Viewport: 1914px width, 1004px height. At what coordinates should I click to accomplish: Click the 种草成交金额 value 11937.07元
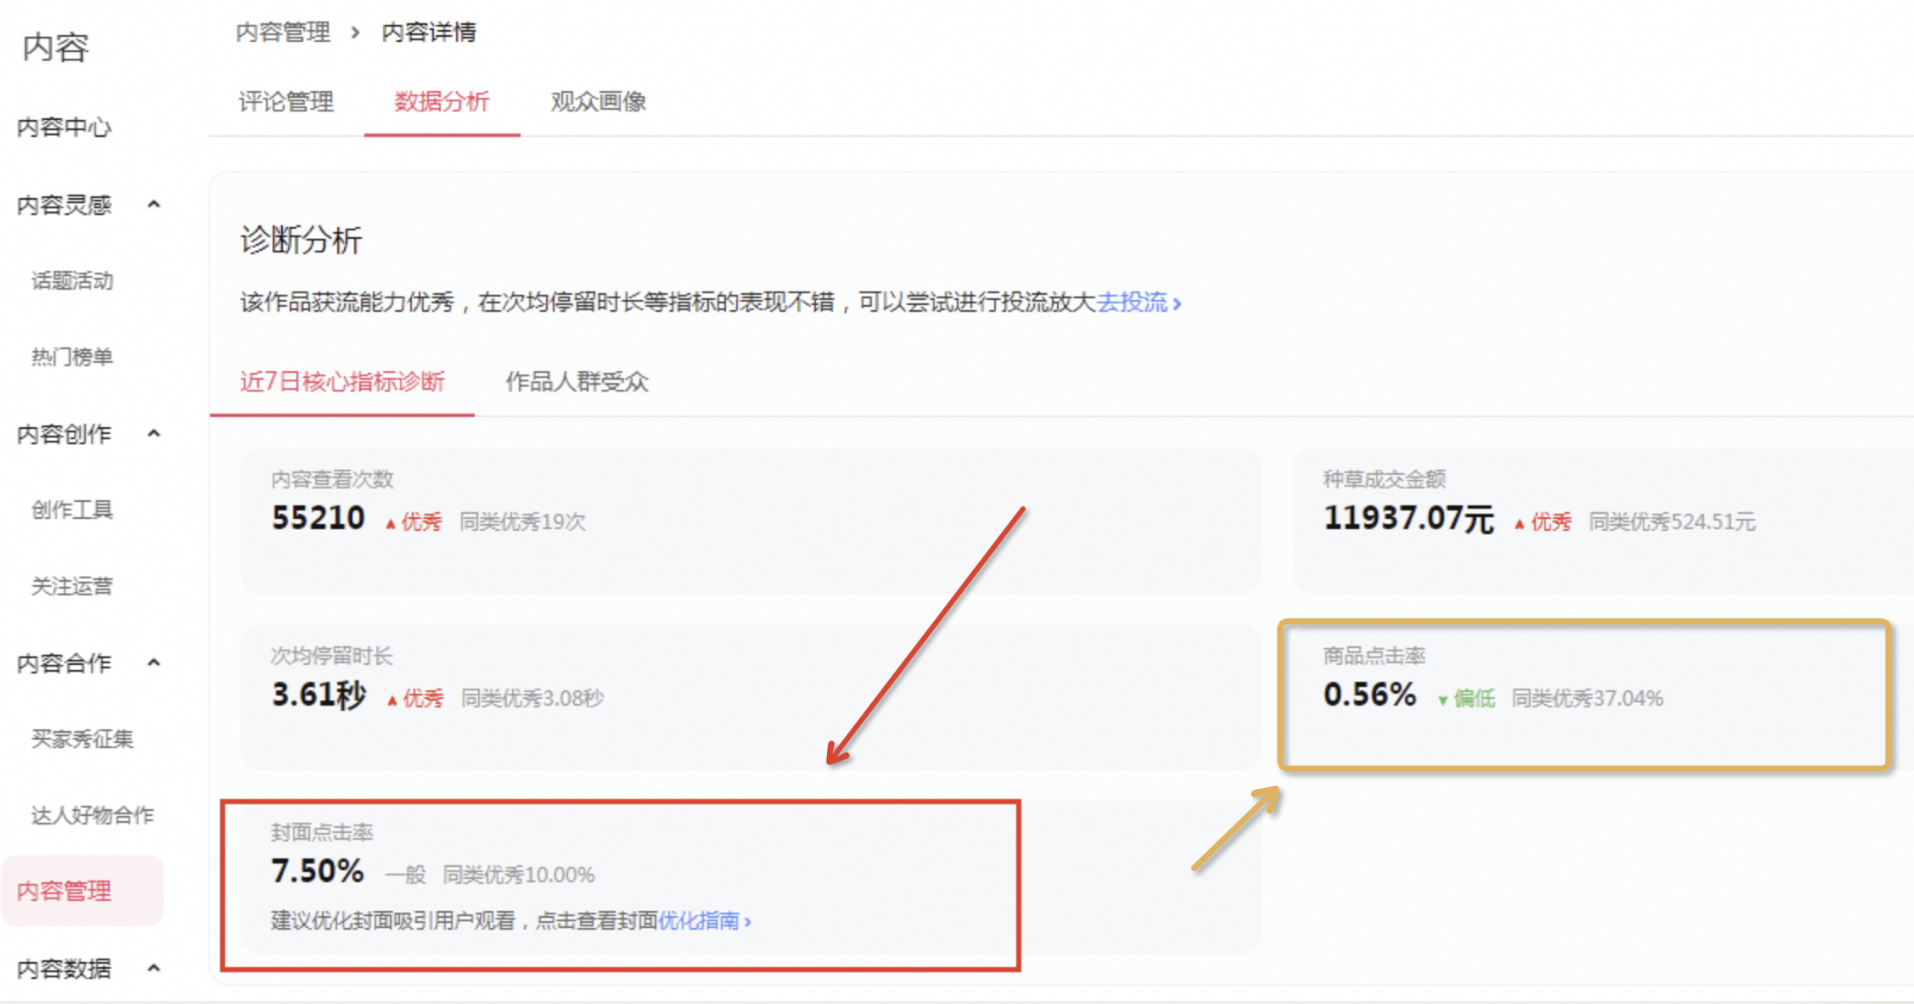(x=1408, y=518)
